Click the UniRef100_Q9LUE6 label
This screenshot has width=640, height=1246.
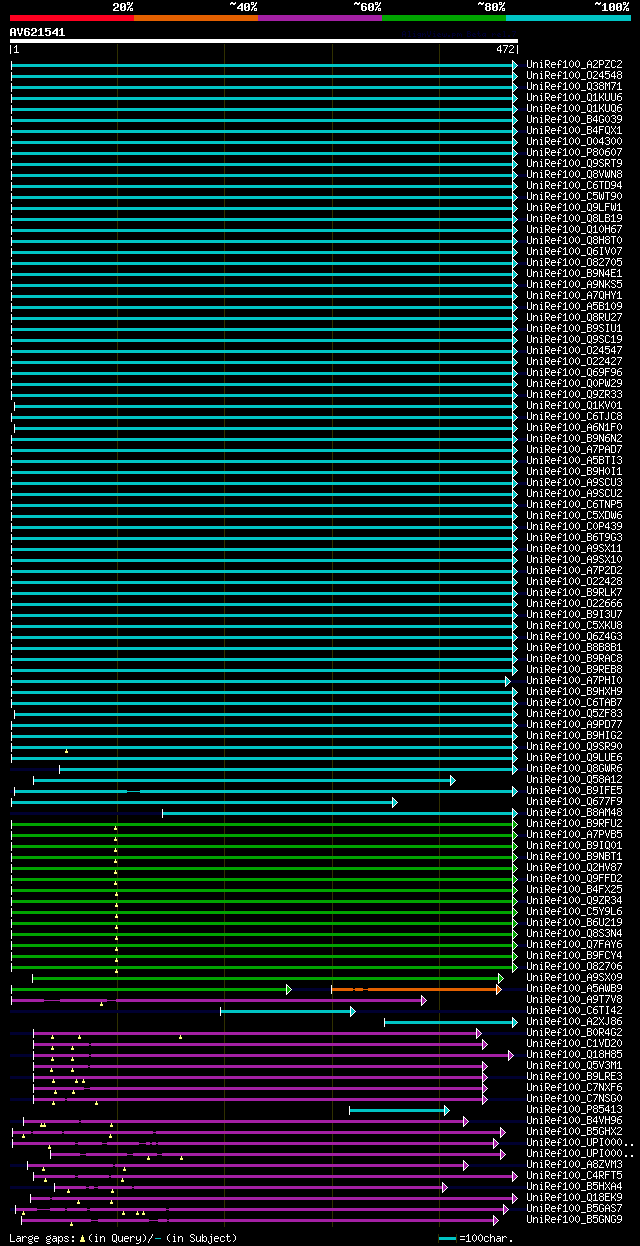(574, 758)
